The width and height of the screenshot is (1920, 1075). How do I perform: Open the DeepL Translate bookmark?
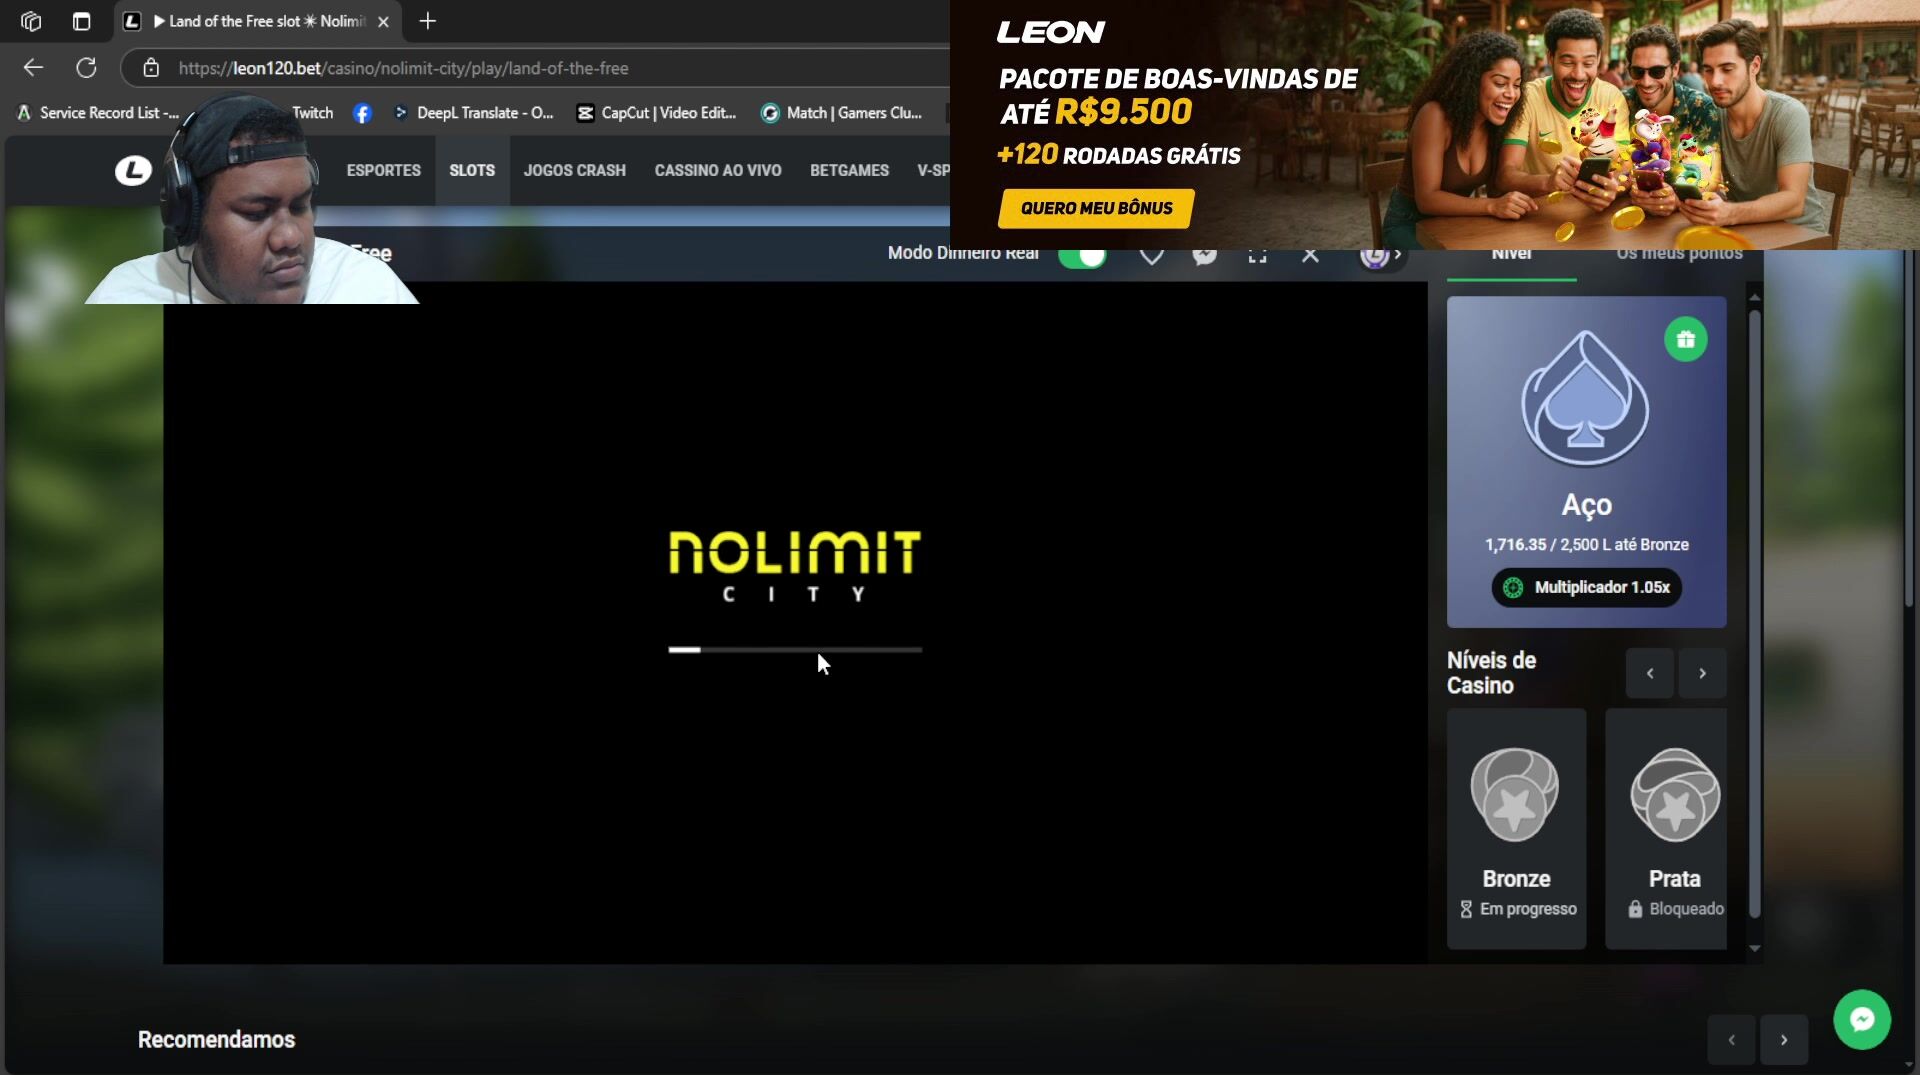[x=474, y=113]
